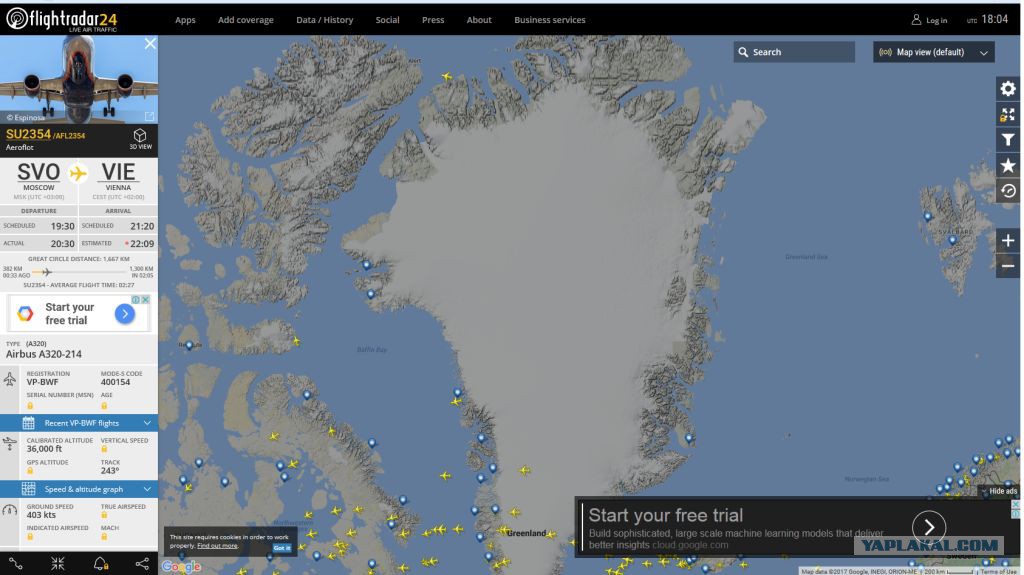Select the airport pin on Greenland's east coast

689,438
